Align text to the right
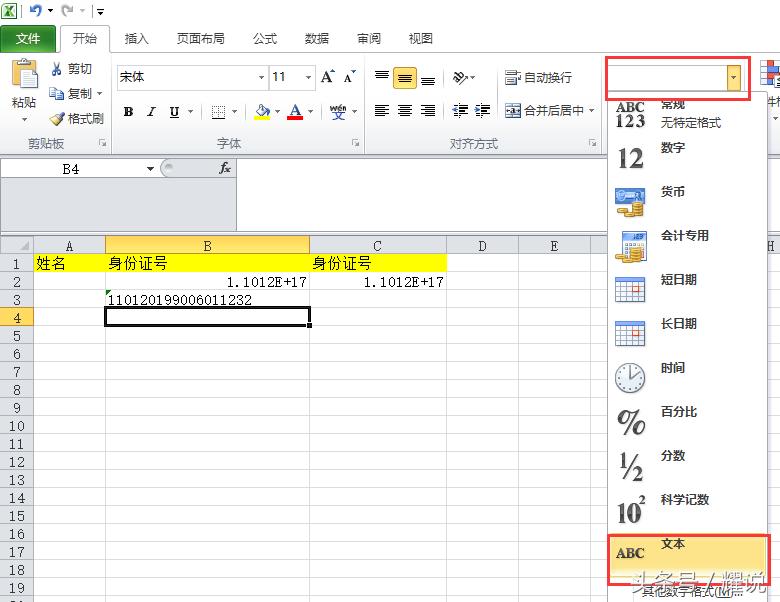The image size is (780, 602). [x=428, y=110]
